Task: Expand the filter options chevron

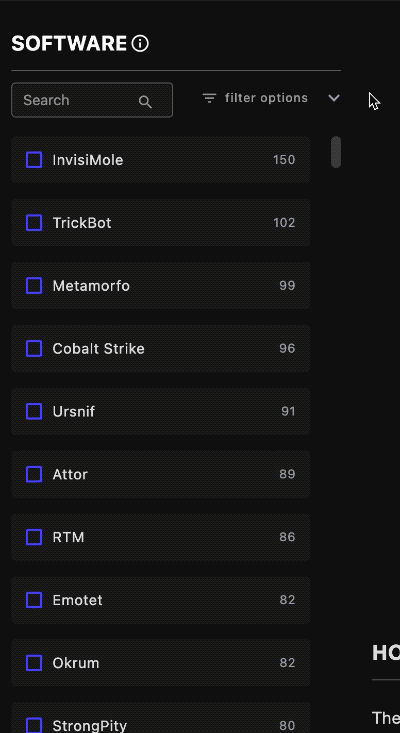Action: [334, 98]
